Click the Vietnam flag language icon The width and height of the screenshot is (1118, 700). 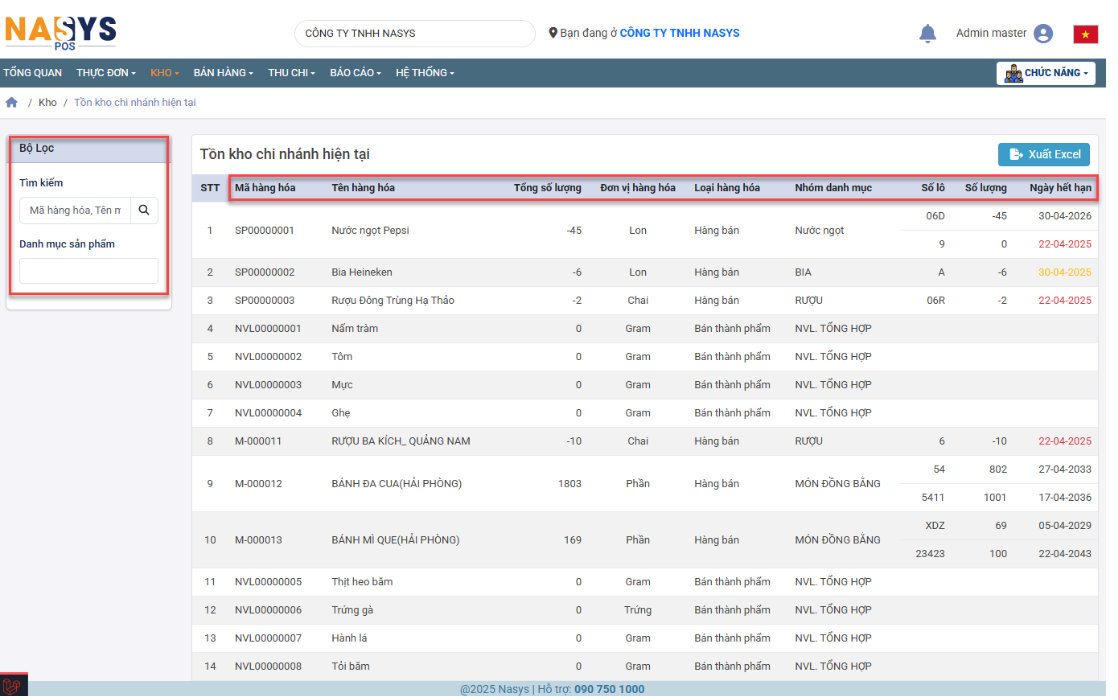click(x=1085, y=34)
